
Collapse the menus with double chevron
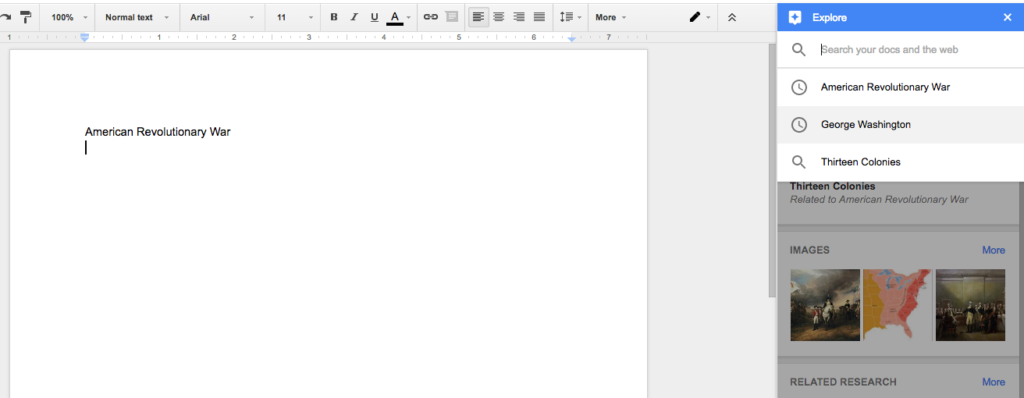tap(732, 17)
